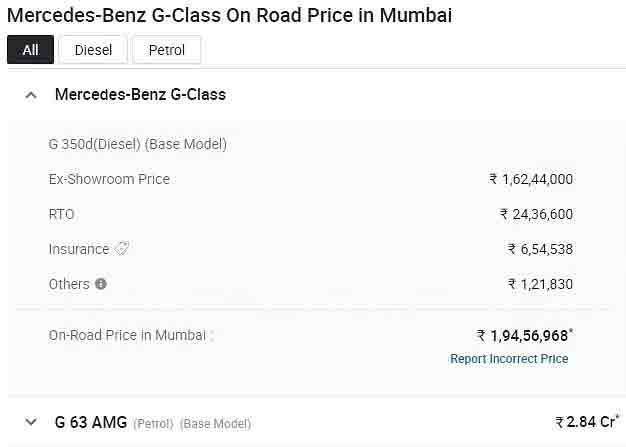The image size is (626, 447).
Task: Click the Insurance tag icon
Action: click(x=122, y=249)
